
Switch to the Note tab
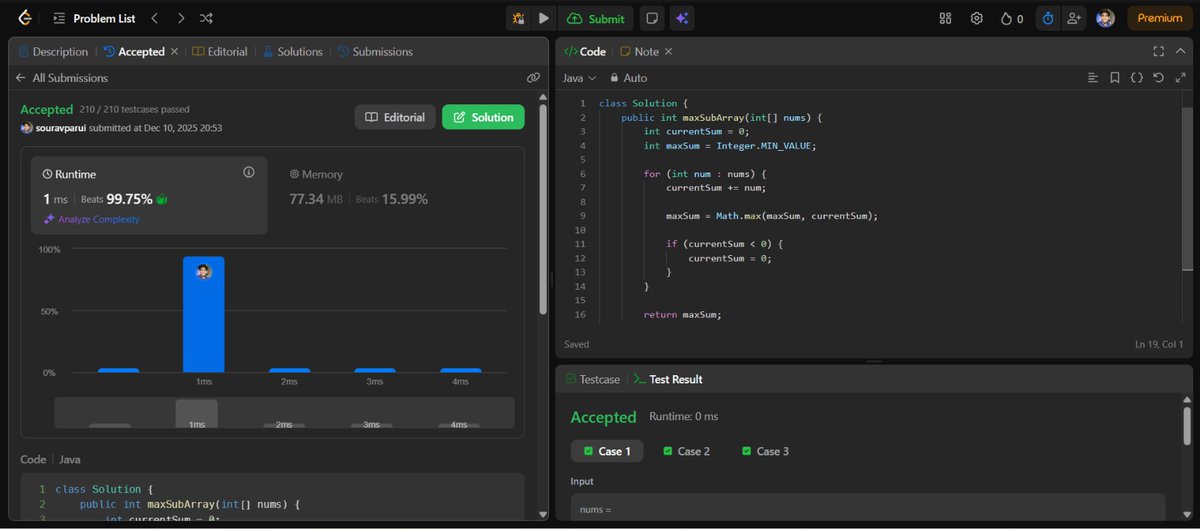640,51
